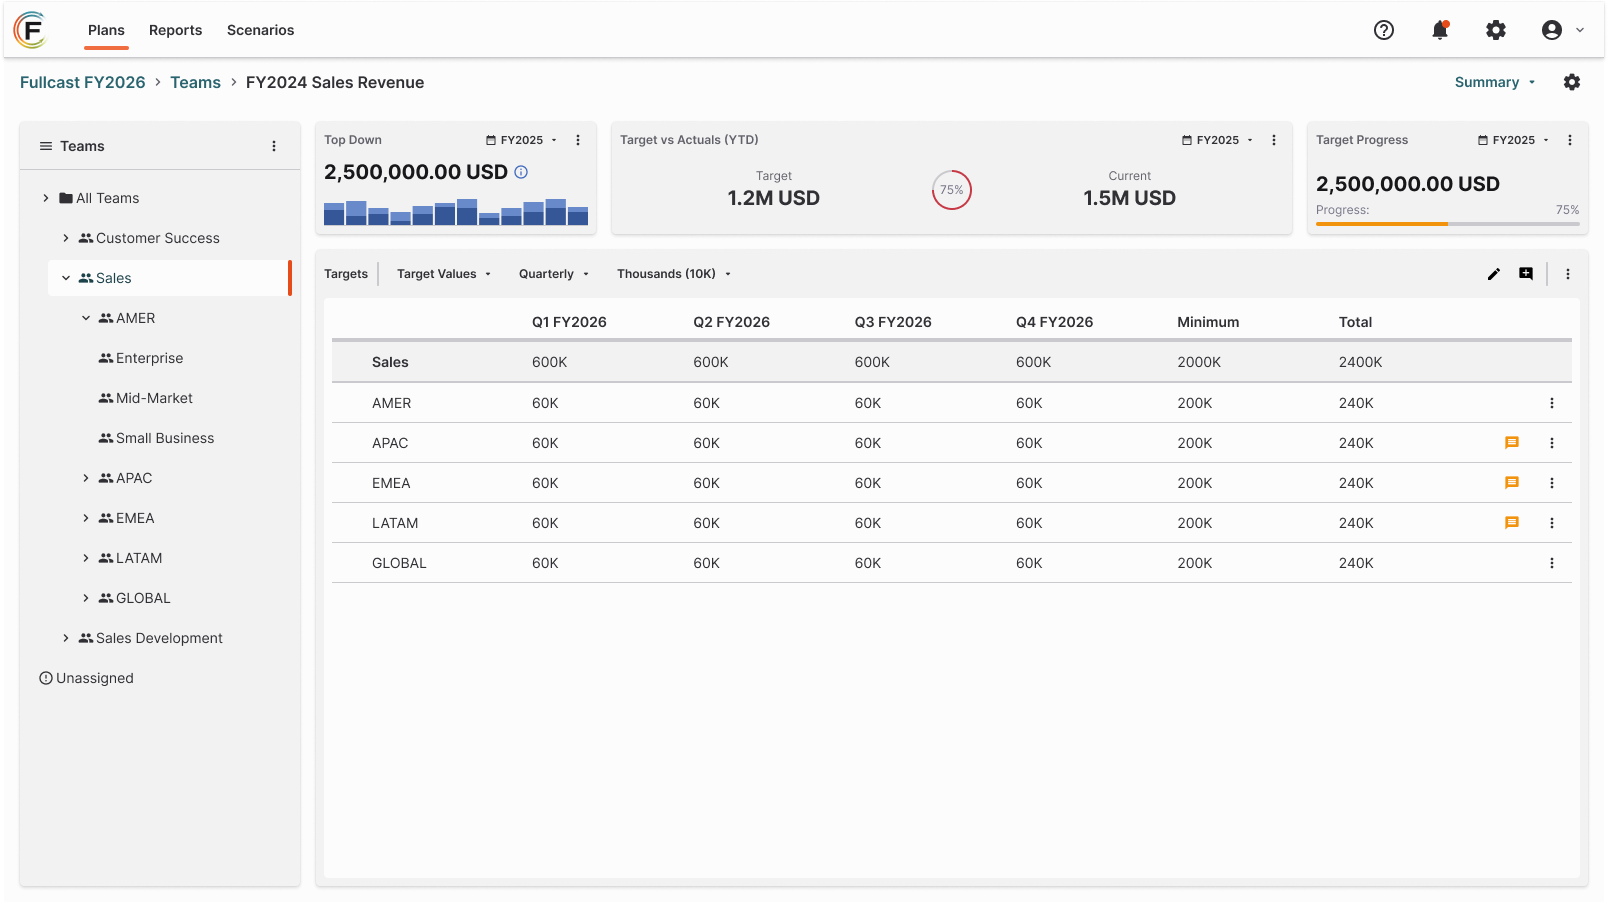The image size is (1608, 902).
Task: Expand GLOBAL team node
Action: point(86,598)
